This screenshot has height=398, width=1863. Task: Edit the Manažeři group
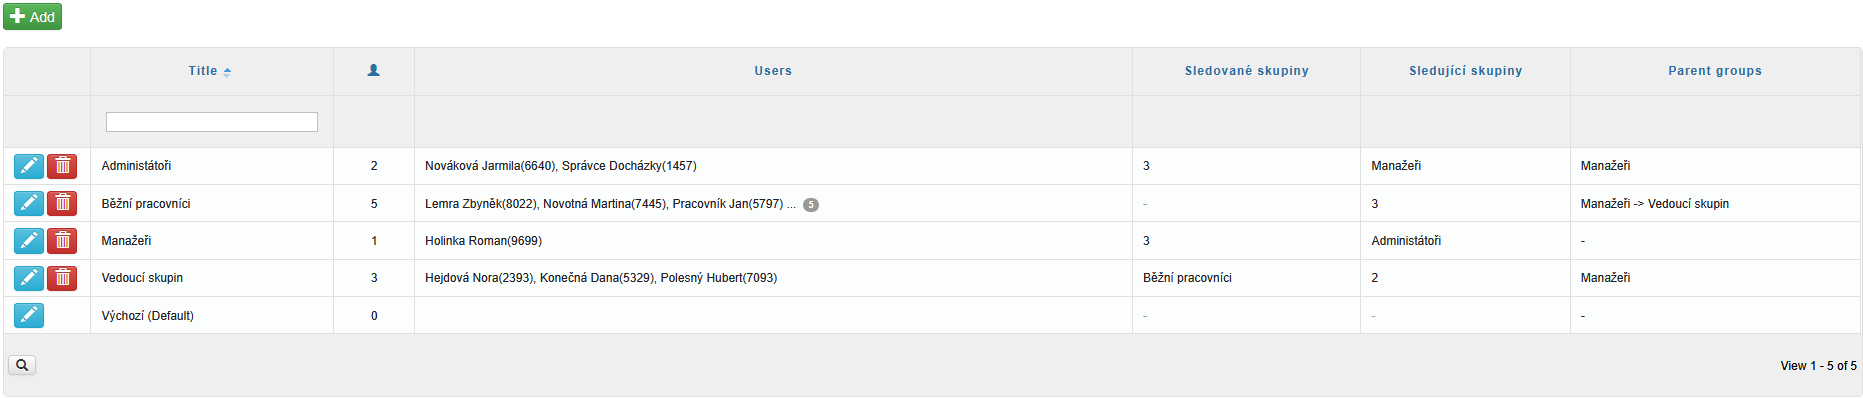click(x=29, y=240)
